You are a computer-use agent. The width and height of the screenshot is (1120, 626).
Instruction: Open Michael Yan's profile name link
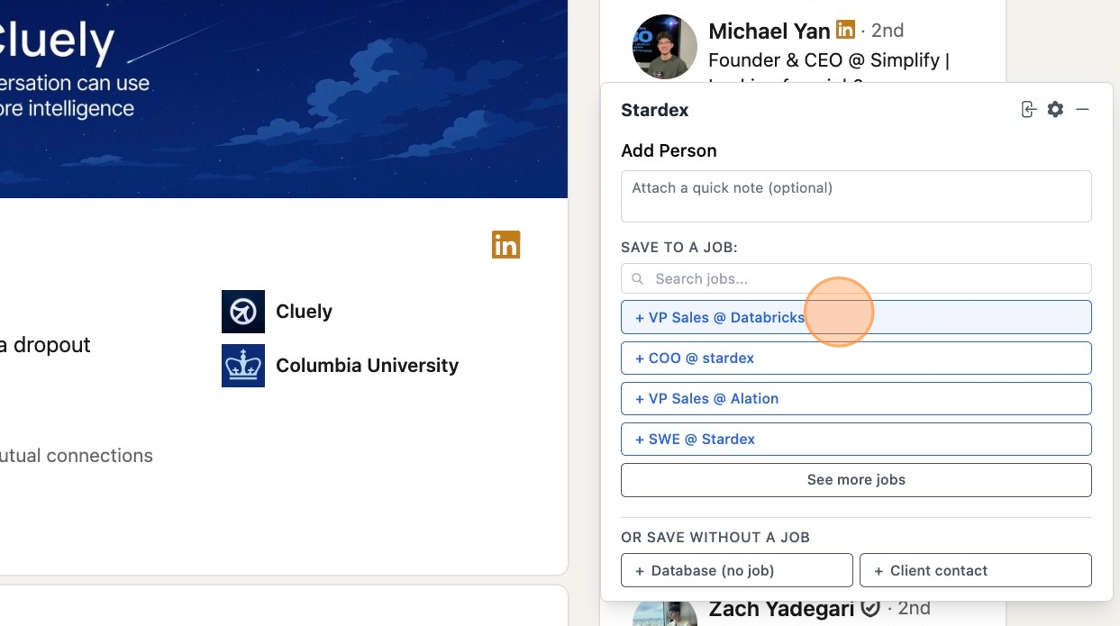[x=769, y=31]
